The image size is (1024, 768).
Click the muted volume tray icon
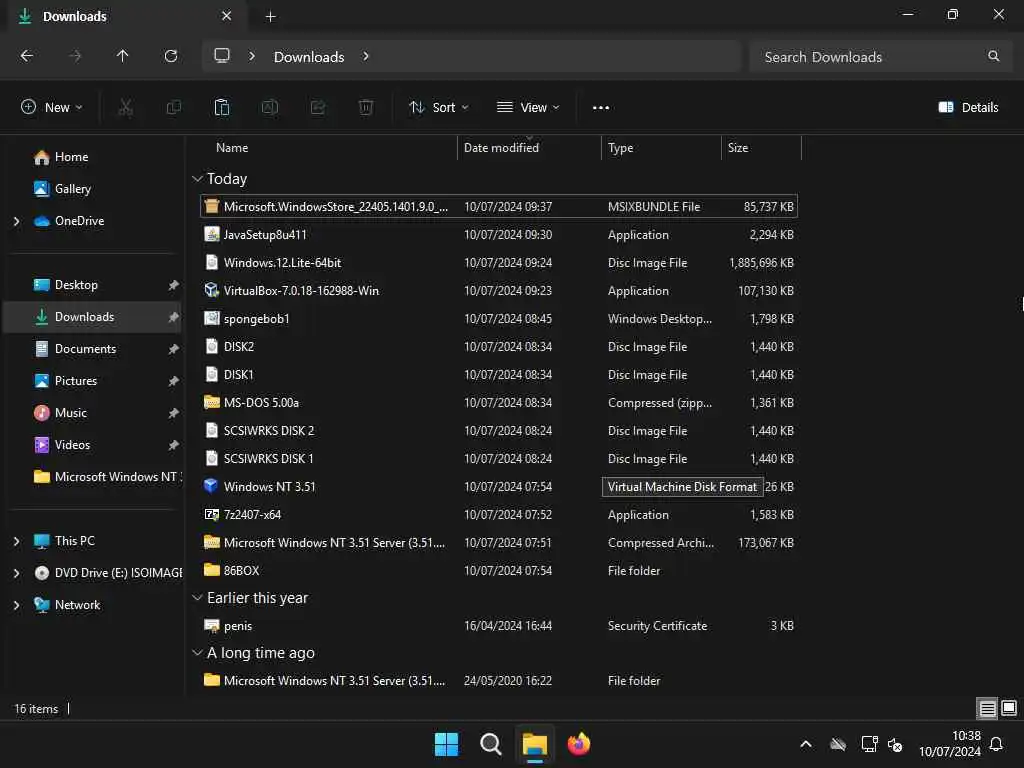[895, 744]
